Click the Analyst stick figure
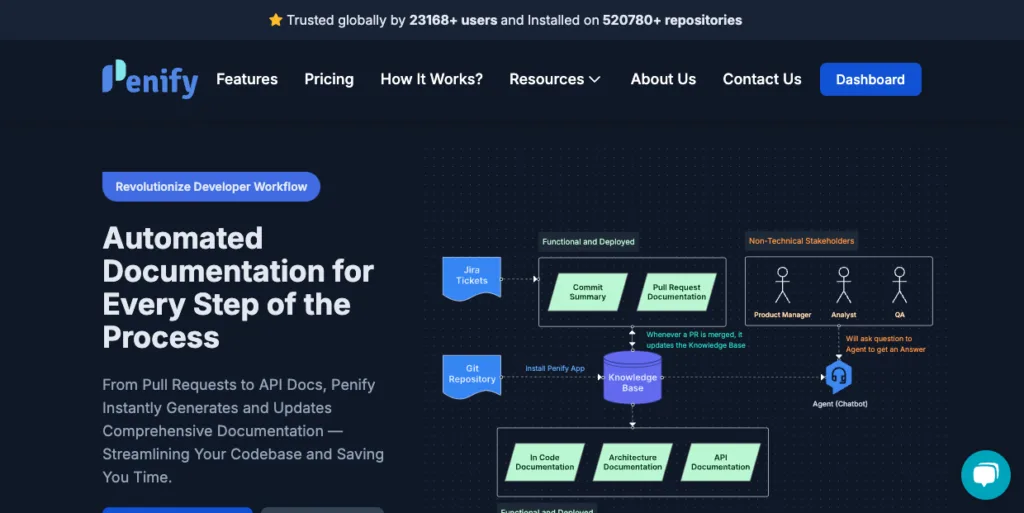Image resolution: width=1024 pixels, height=513 pixels. tap(844, 285)
